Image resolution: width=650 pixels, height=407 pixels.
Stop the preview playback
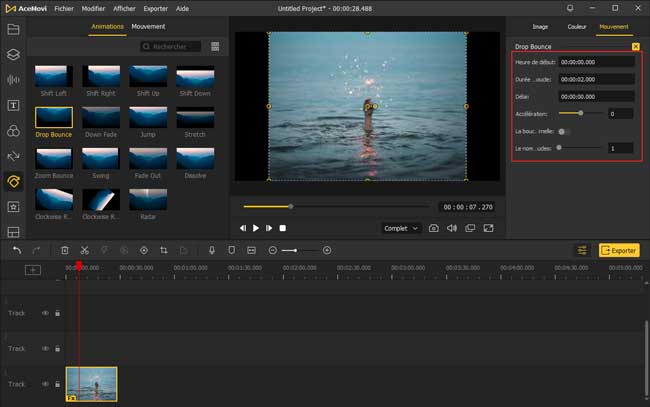coord(283,228)
